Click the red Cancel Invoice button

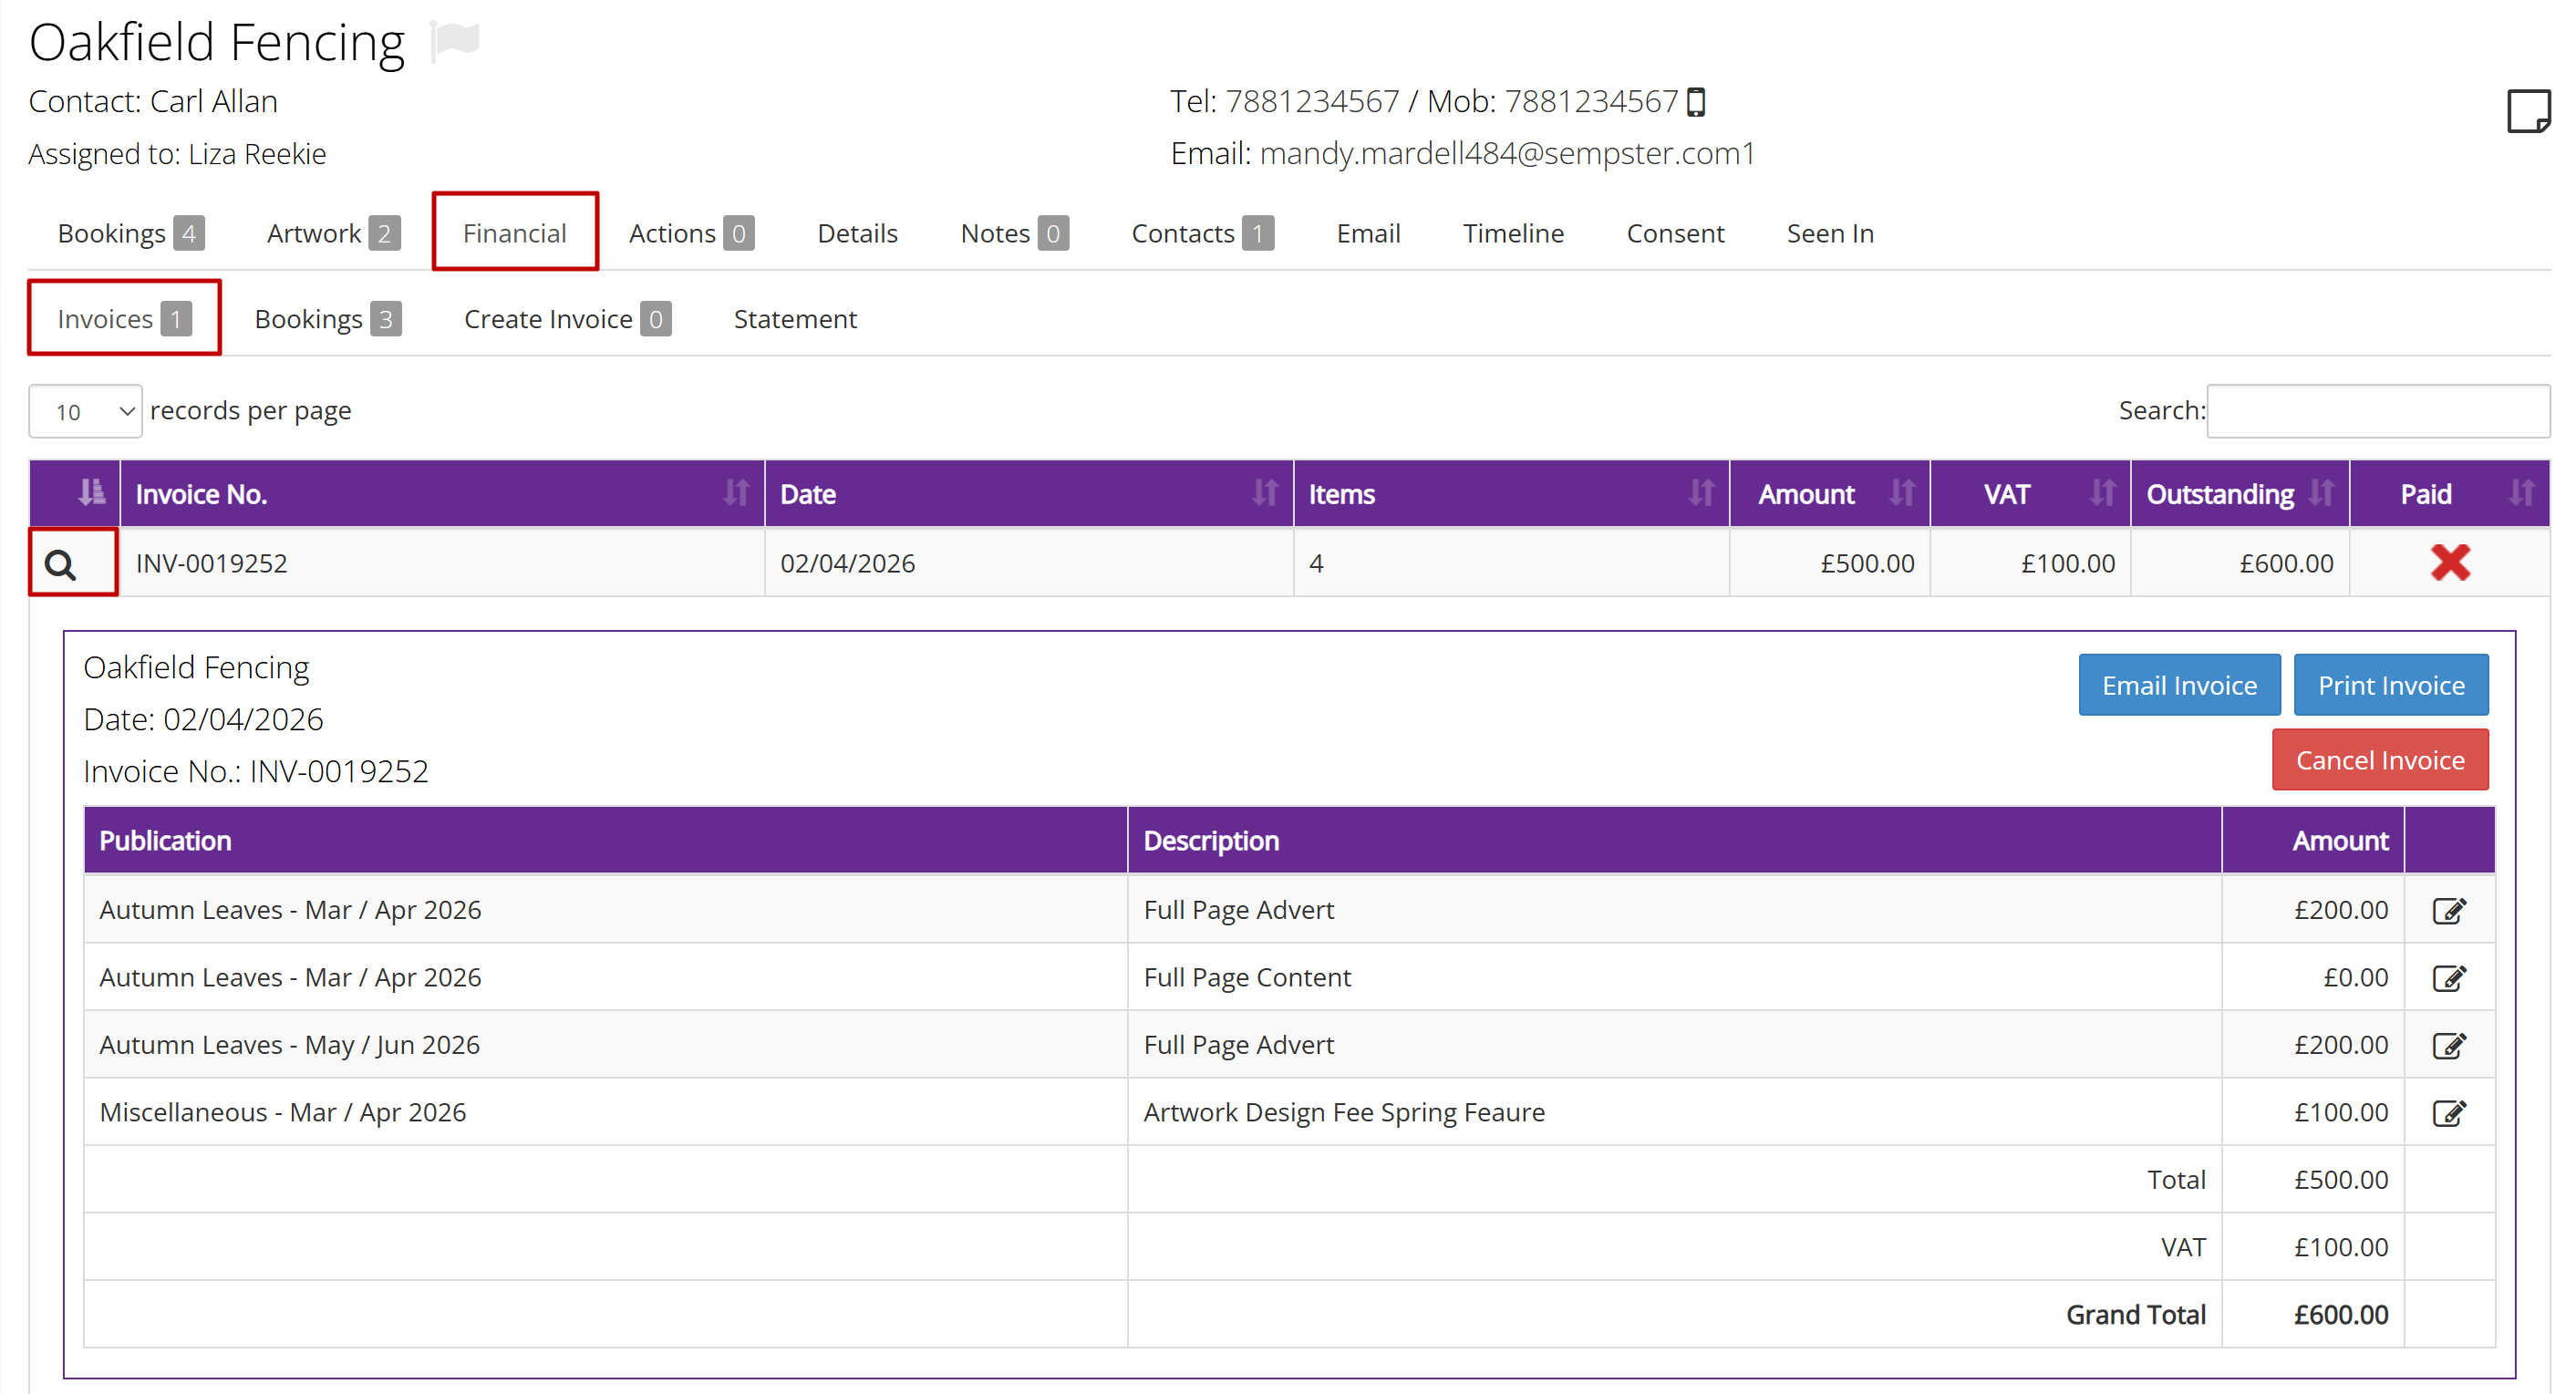pyautogui.click(x=2380, y=760)
